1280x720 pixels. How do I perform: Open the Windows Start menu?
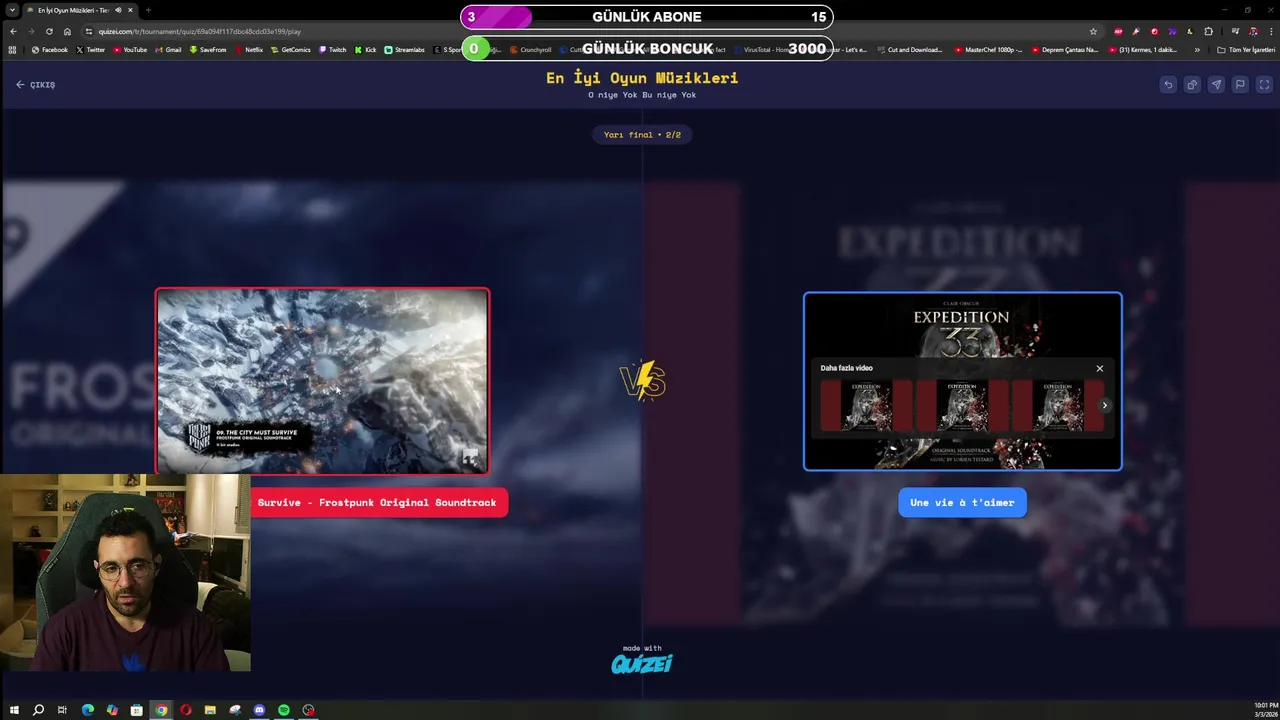coord(14,710)
